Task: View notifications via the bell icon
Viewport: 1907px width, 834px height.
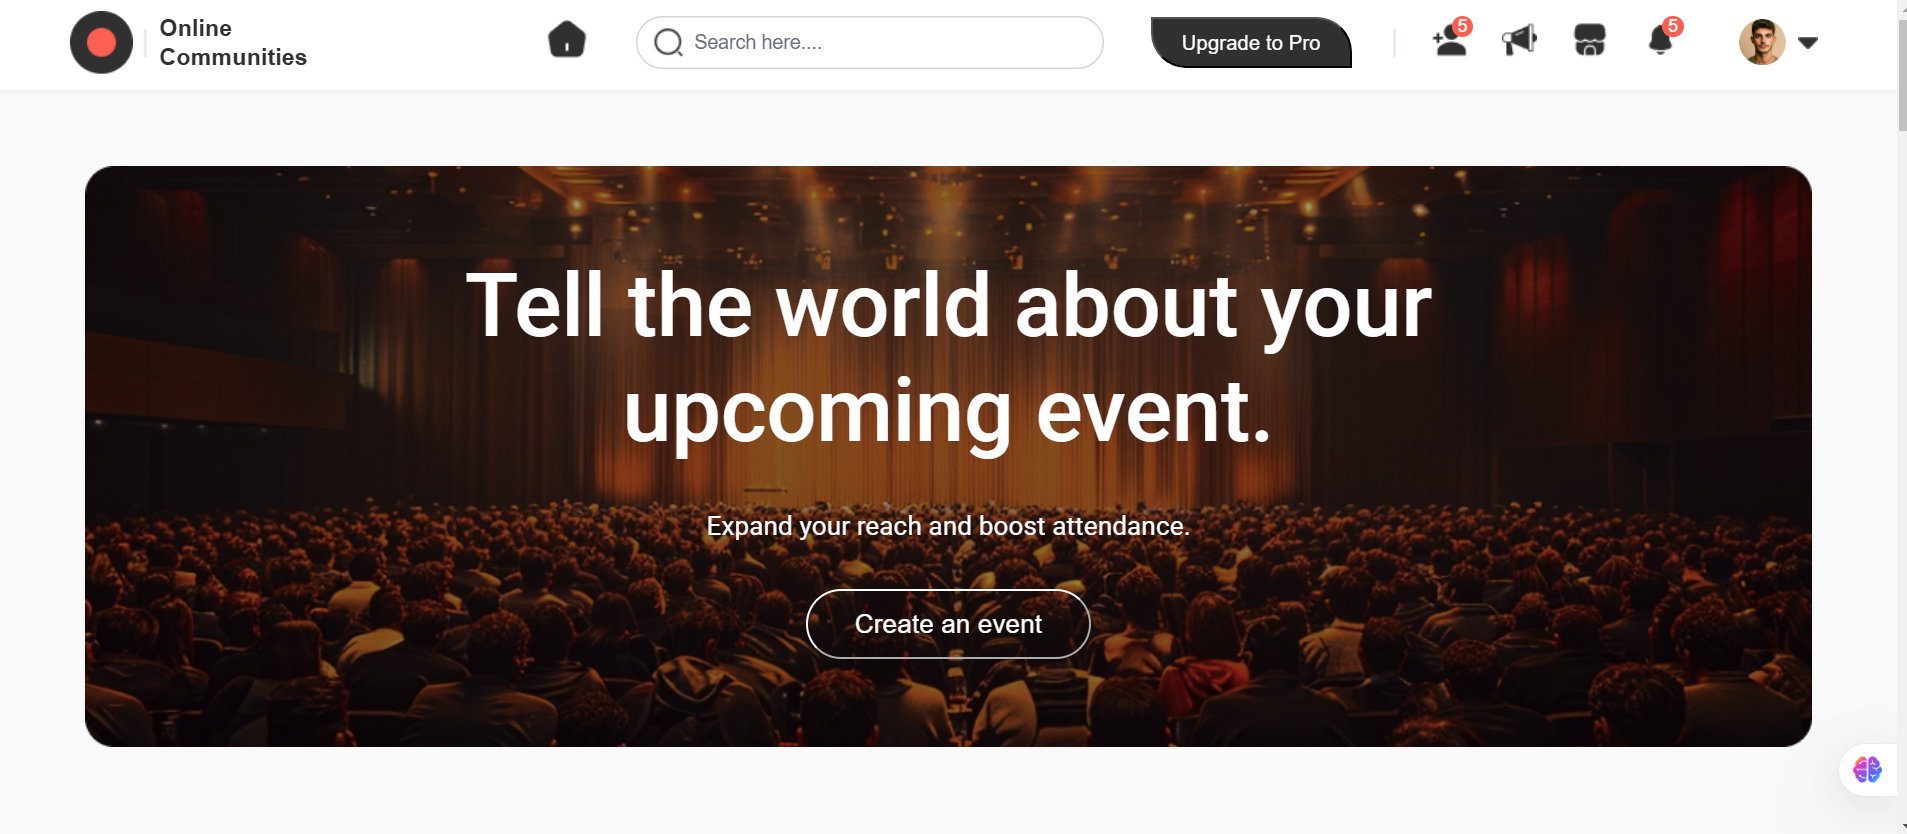Action: point(1660,40)
